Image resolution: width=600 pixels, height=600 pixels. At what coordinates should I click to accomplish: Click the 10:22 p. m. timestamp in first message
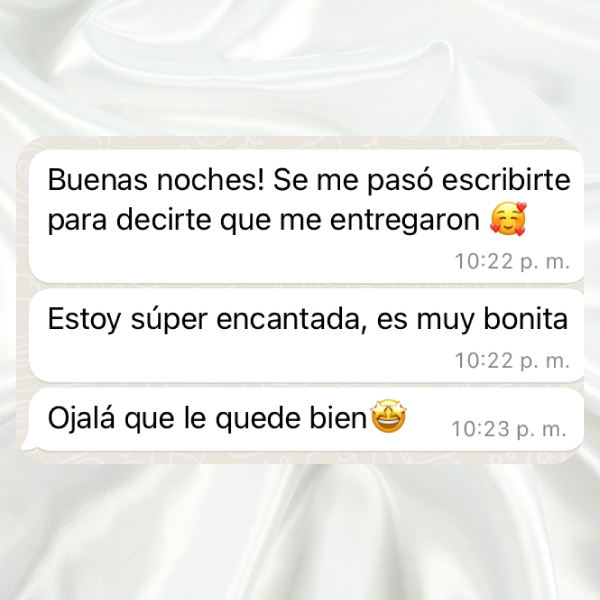click(x=512, y=262)
